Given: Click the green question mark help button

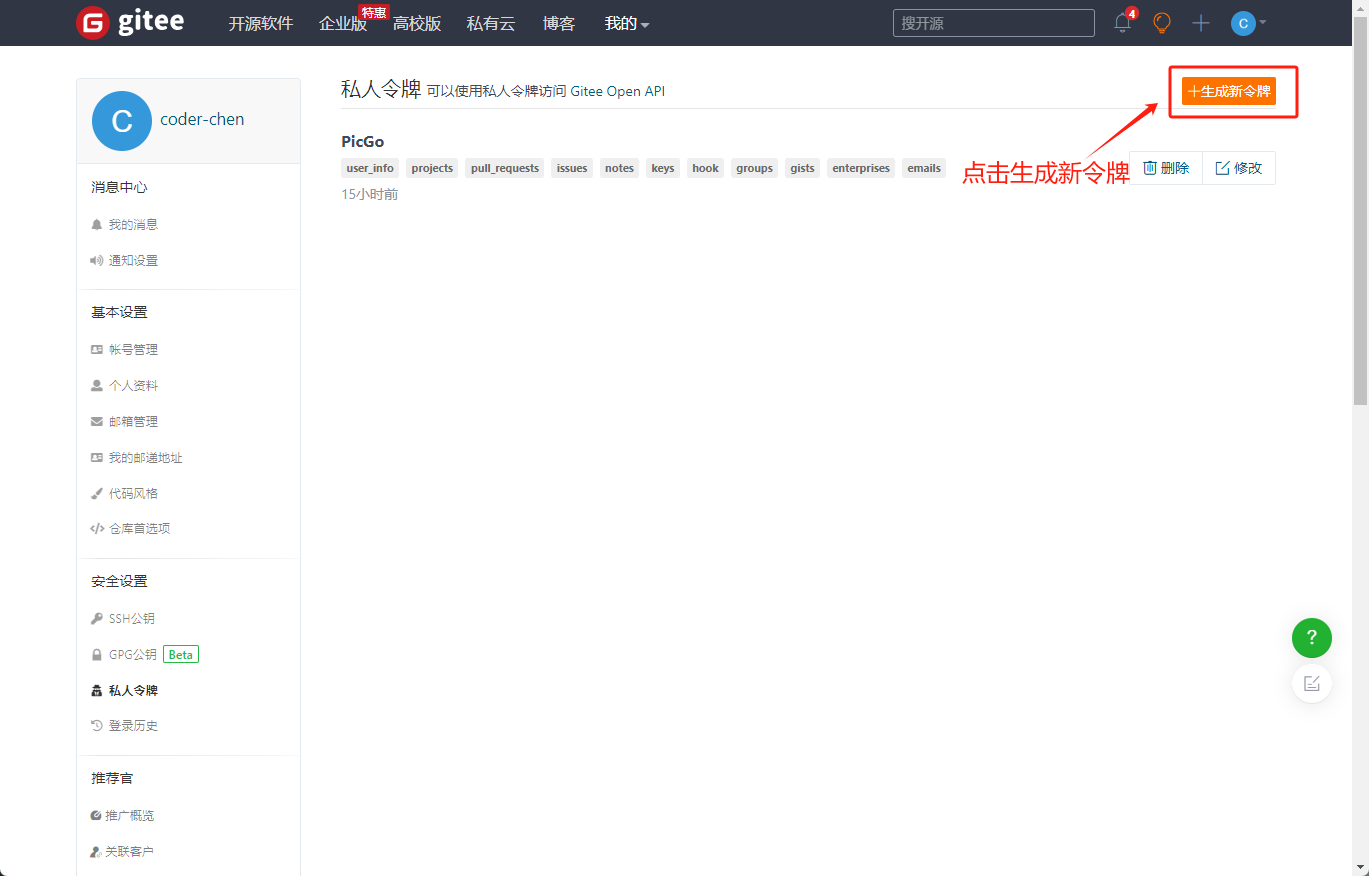Looking at the screenshot, I should pyautogui.click(x=1312, y=638).
